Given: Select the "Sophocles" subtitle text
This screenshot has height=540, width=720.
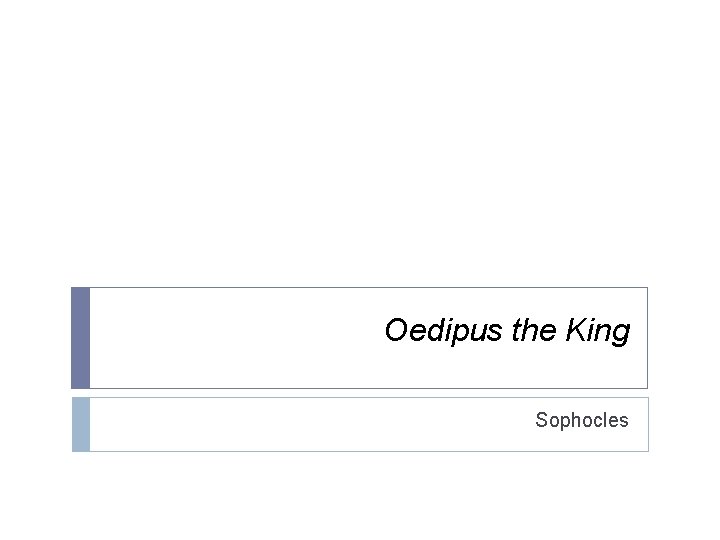Looking at the screenshot, I should 581,420.
